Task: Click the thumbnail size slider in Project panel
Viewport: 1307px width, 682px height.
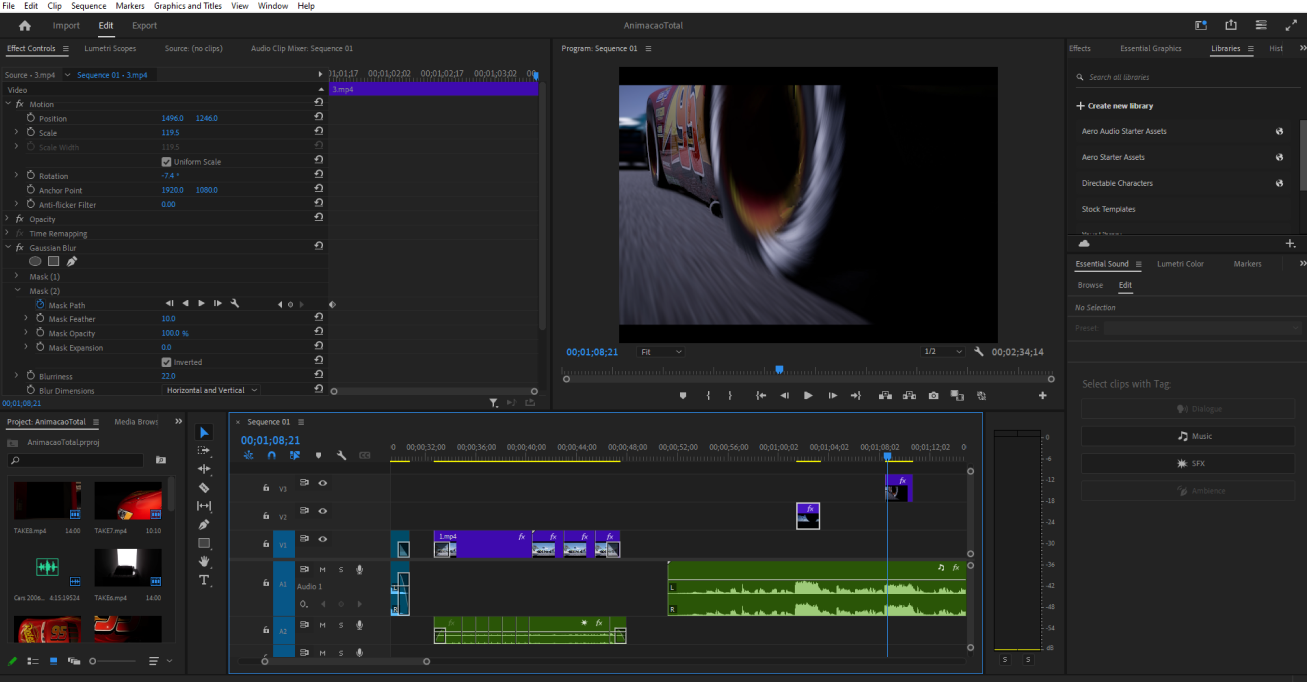Action: click(x=93, y=661)
